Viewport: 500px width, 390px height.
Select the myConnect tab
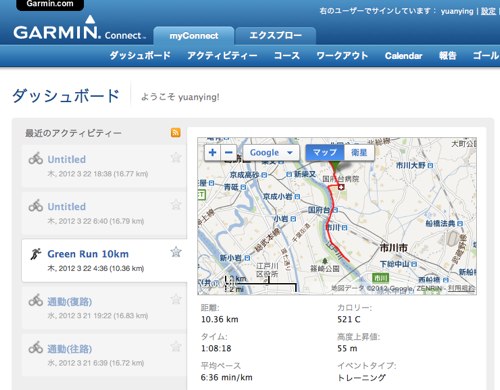coord(194,36)
